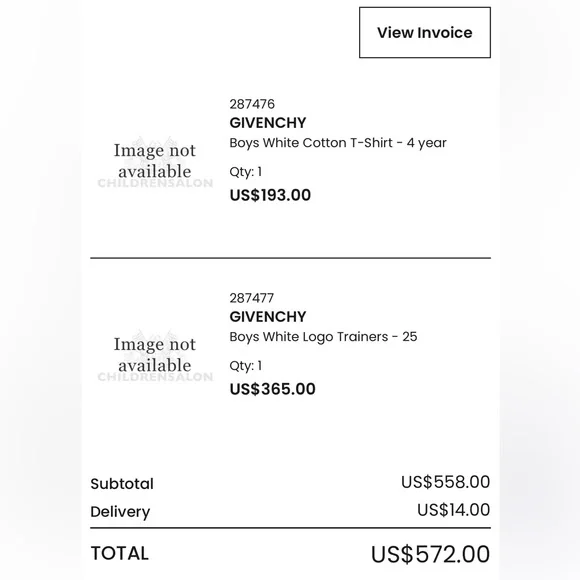
Task: Open the View Invoice button
Action: tap(425, 33)
